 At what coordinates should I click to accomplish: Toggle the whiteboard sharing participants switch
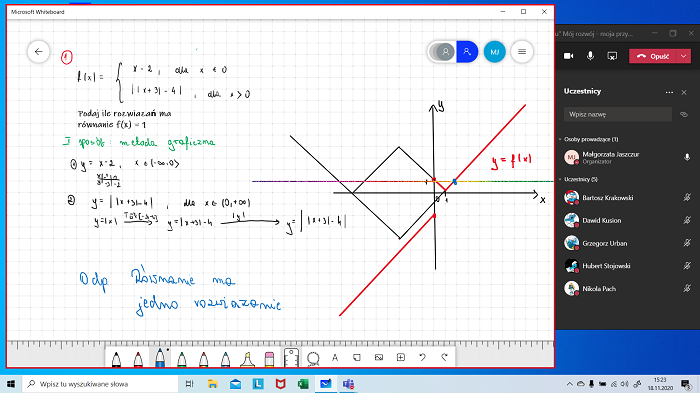coord(453,52)
